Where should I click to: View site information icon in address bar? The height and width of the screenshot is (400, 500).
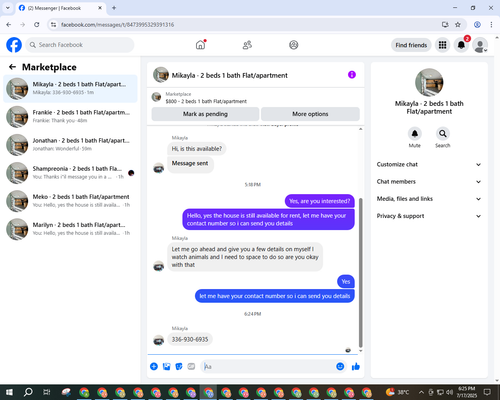click(53, 25)
